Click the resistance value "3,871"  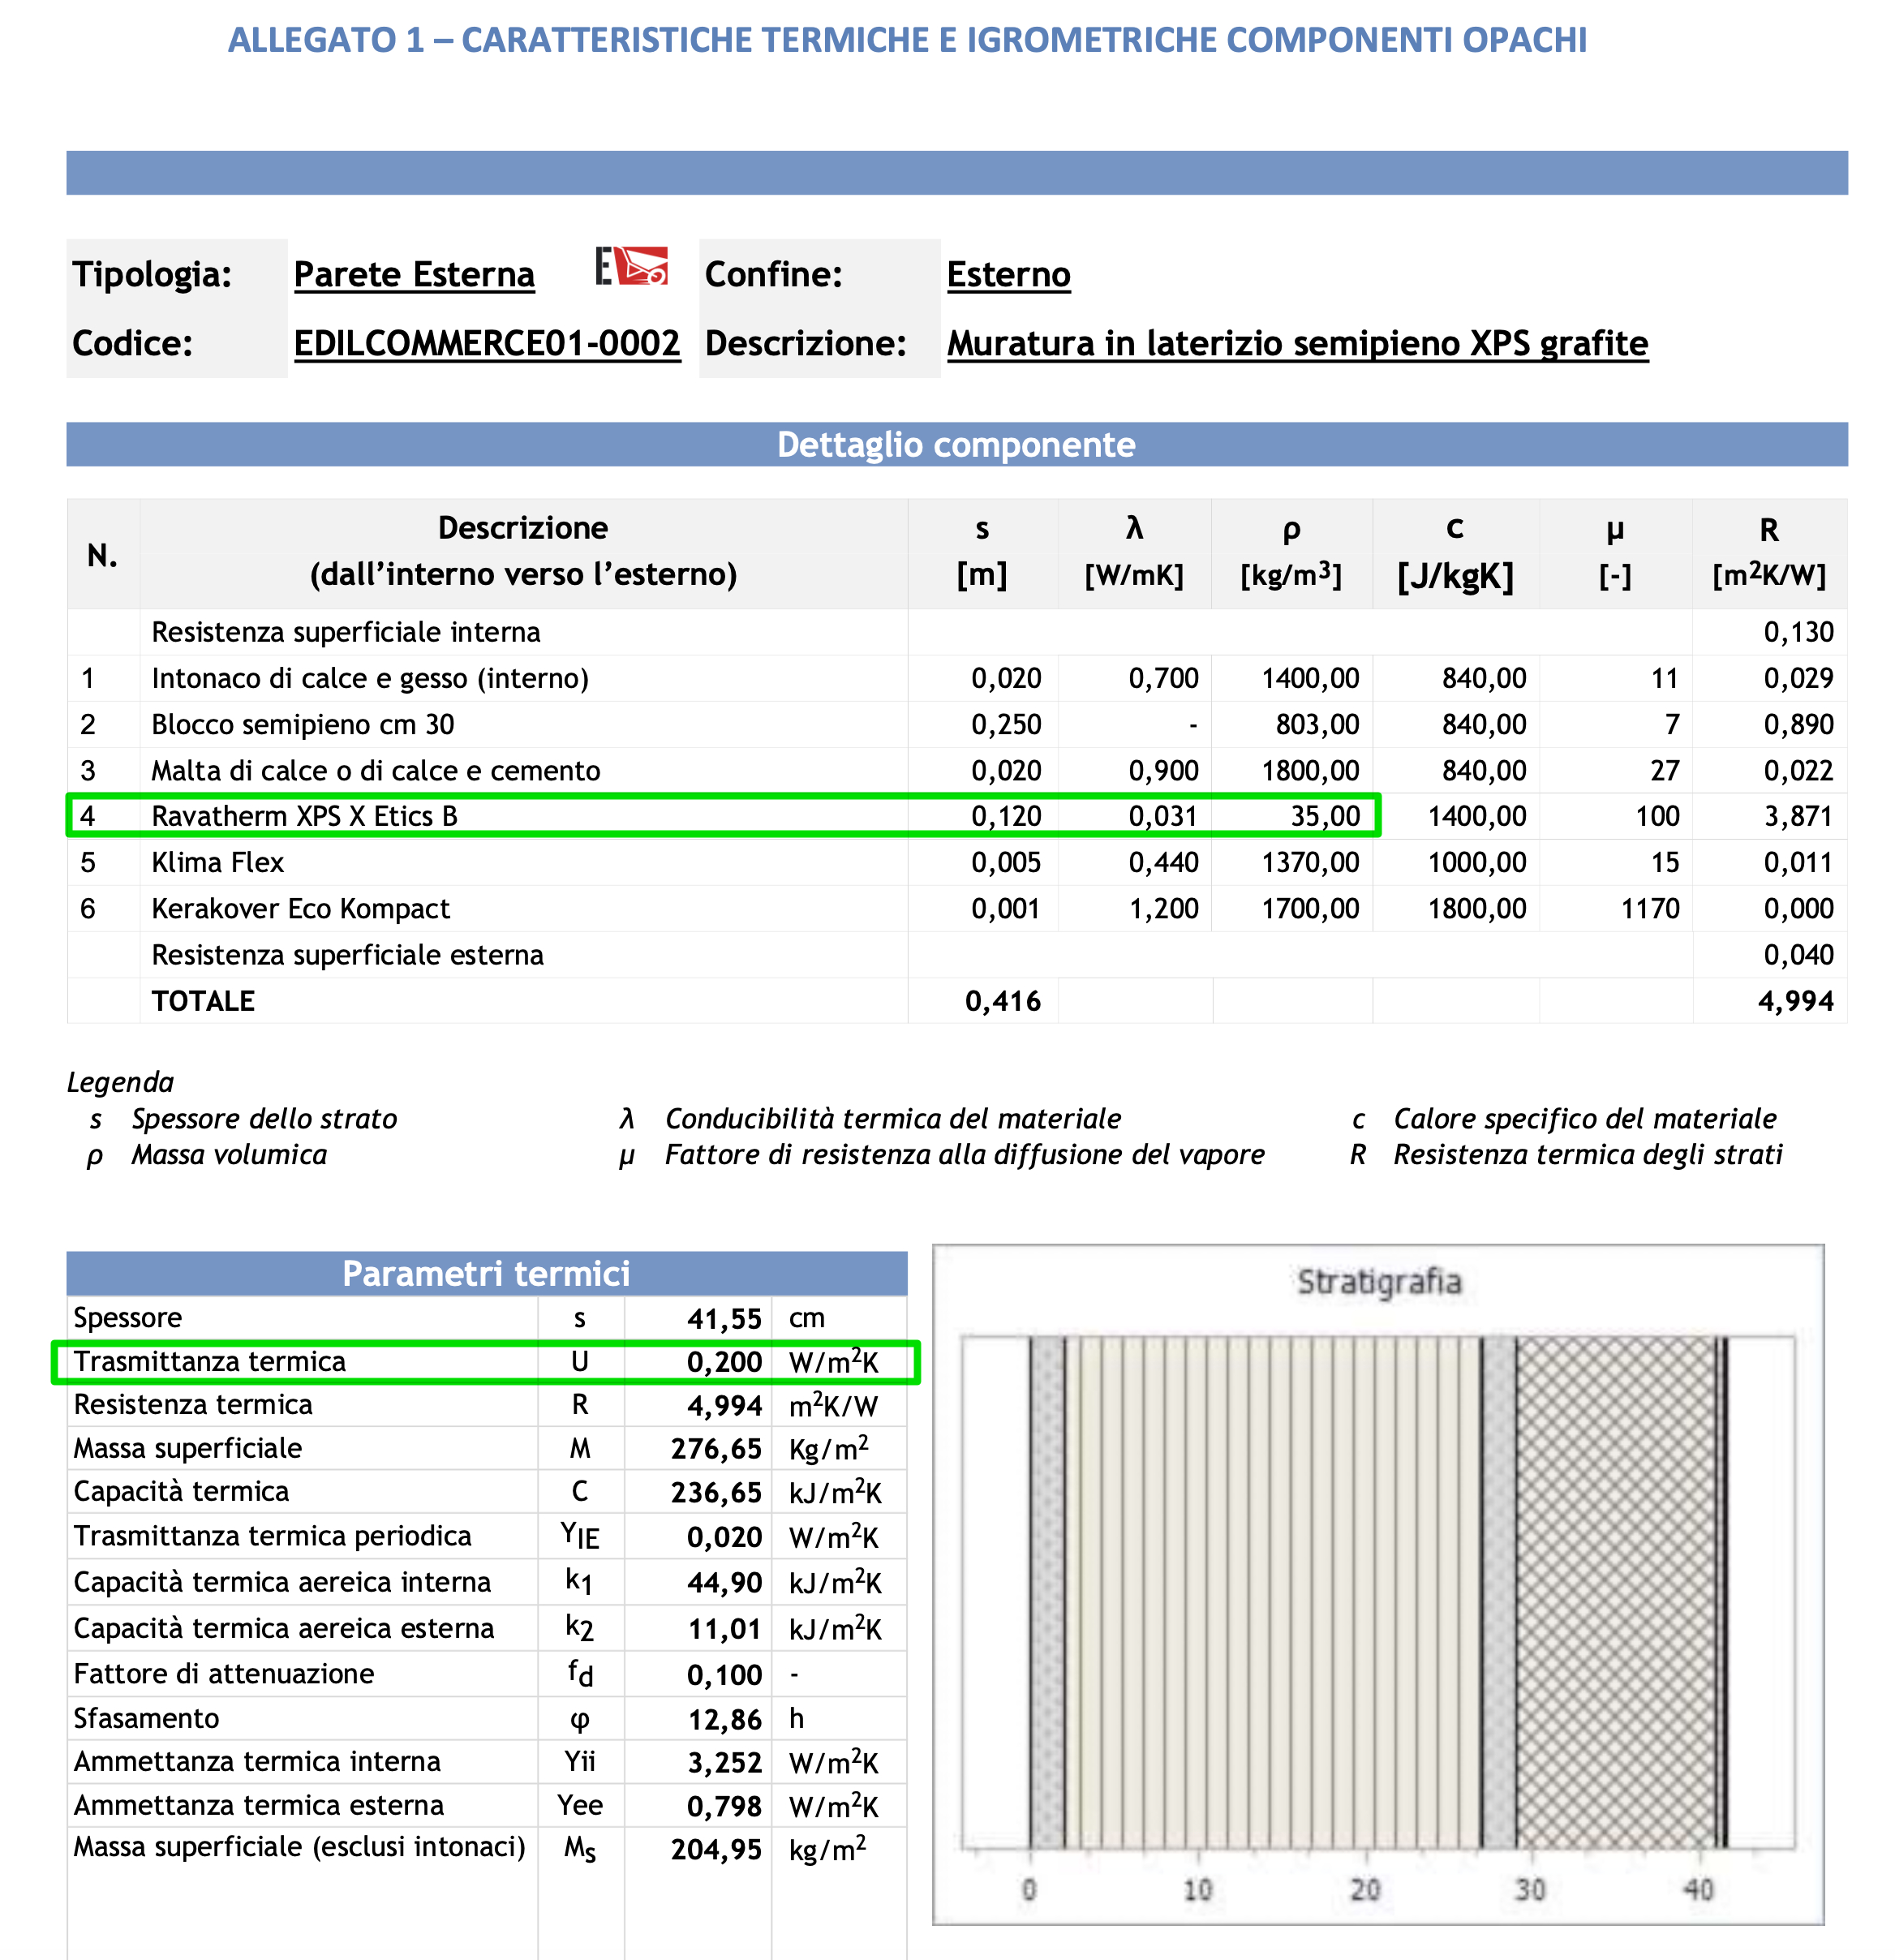pos(1798,816)
